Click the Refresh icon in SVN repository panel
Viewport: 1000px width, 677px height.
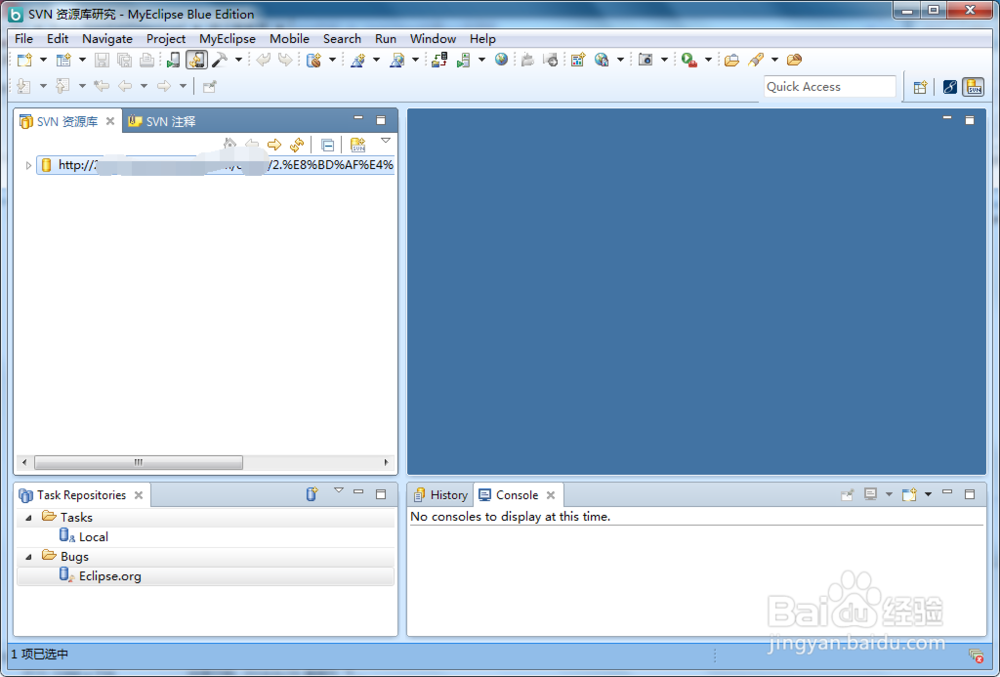(297, 145)
